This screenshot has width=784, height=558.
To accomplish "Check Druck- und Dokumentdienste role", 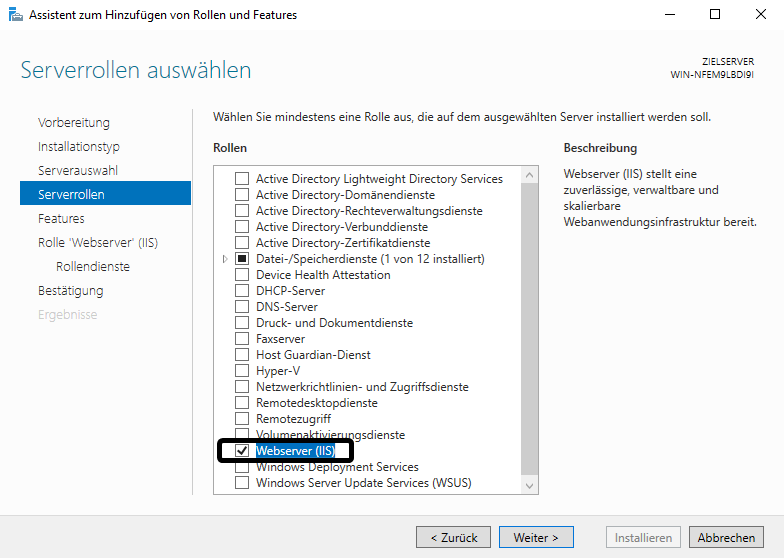I will click(242, 322).
